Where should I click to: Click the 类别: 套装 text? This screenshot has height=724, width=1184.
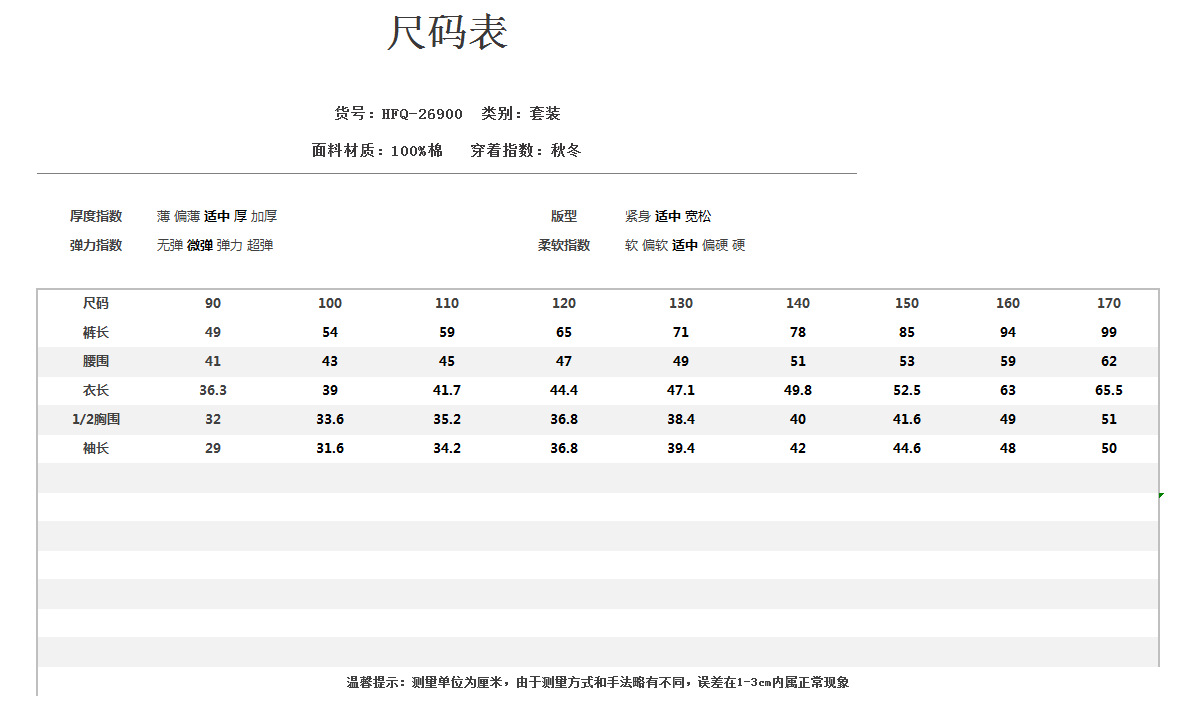(521, 113)
